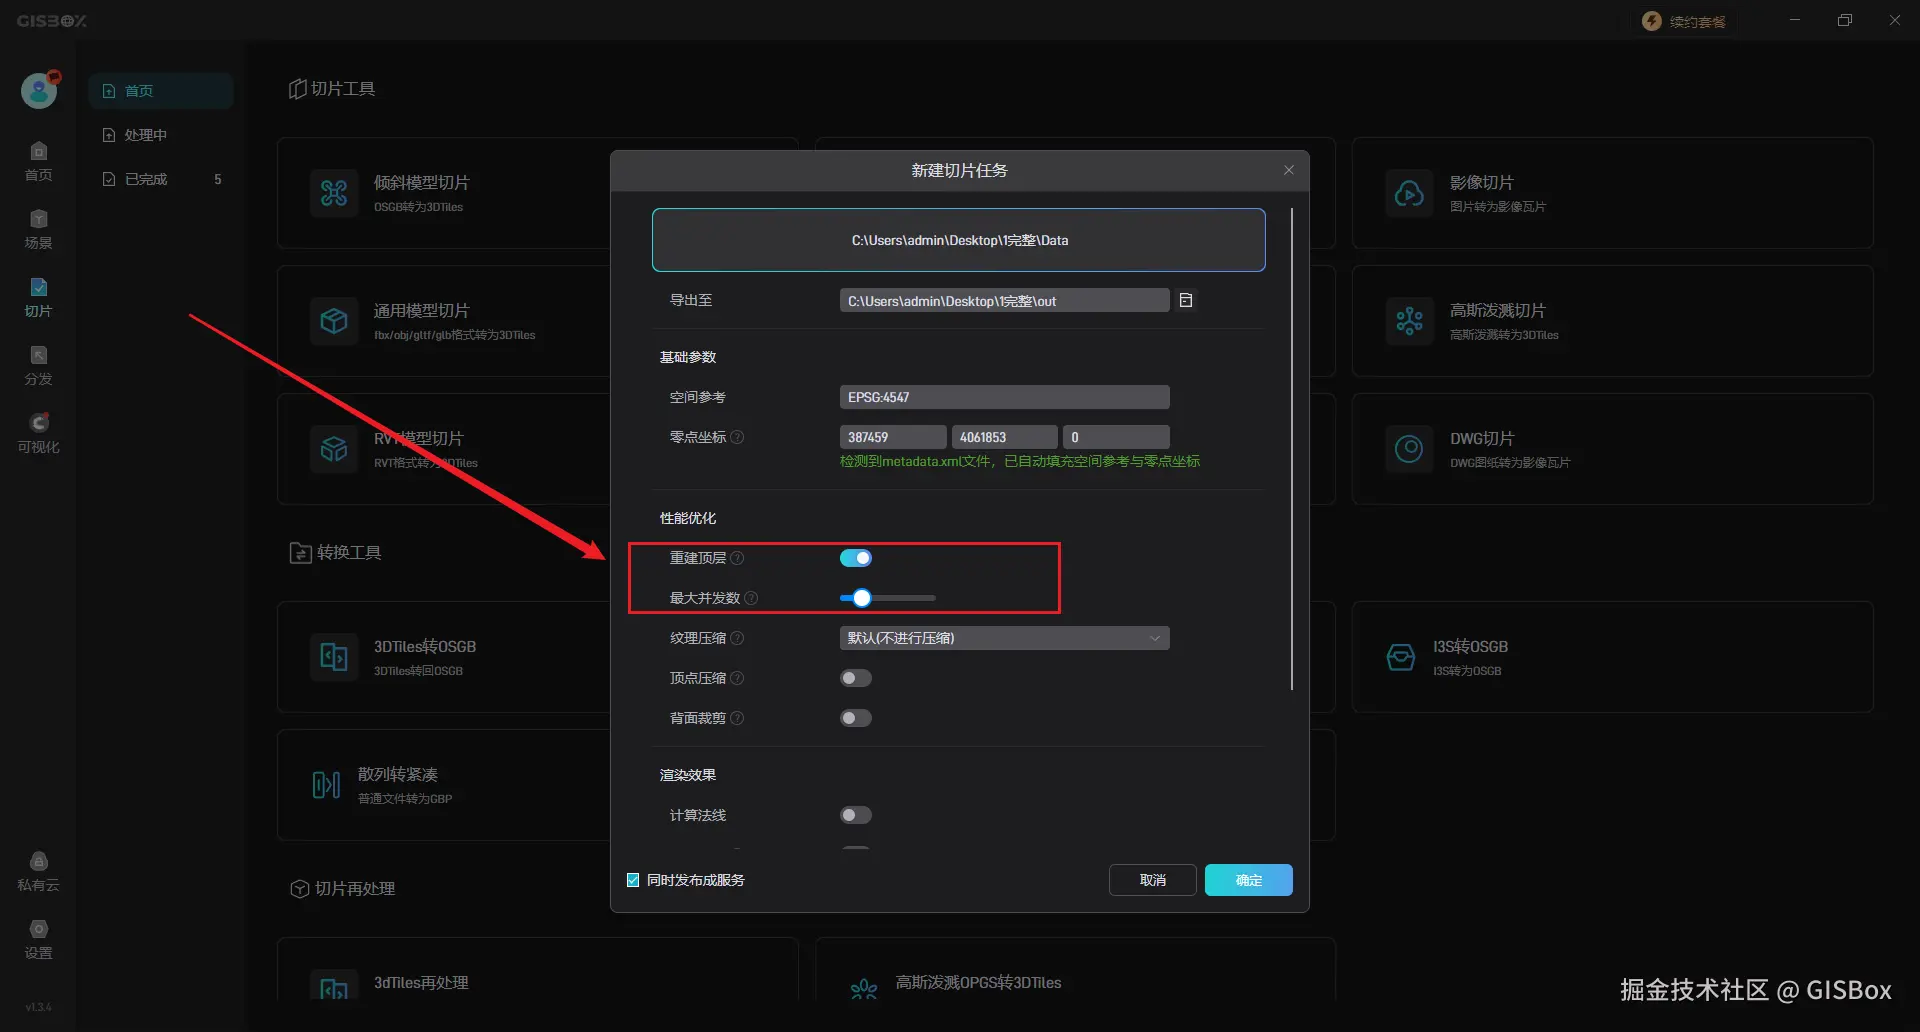Select the 切片 sidebar icon
The height and width of the screenshot is (1032, 1920).
(x=38, y=297)
